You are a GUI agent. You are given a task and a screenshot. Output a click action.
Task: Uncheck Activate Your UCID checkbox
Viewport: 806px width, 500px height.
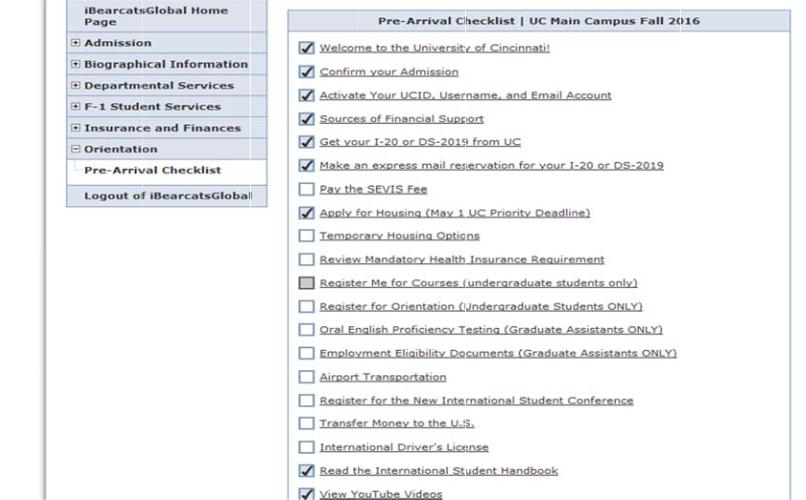pyautogui.click(x=306, y=95)
